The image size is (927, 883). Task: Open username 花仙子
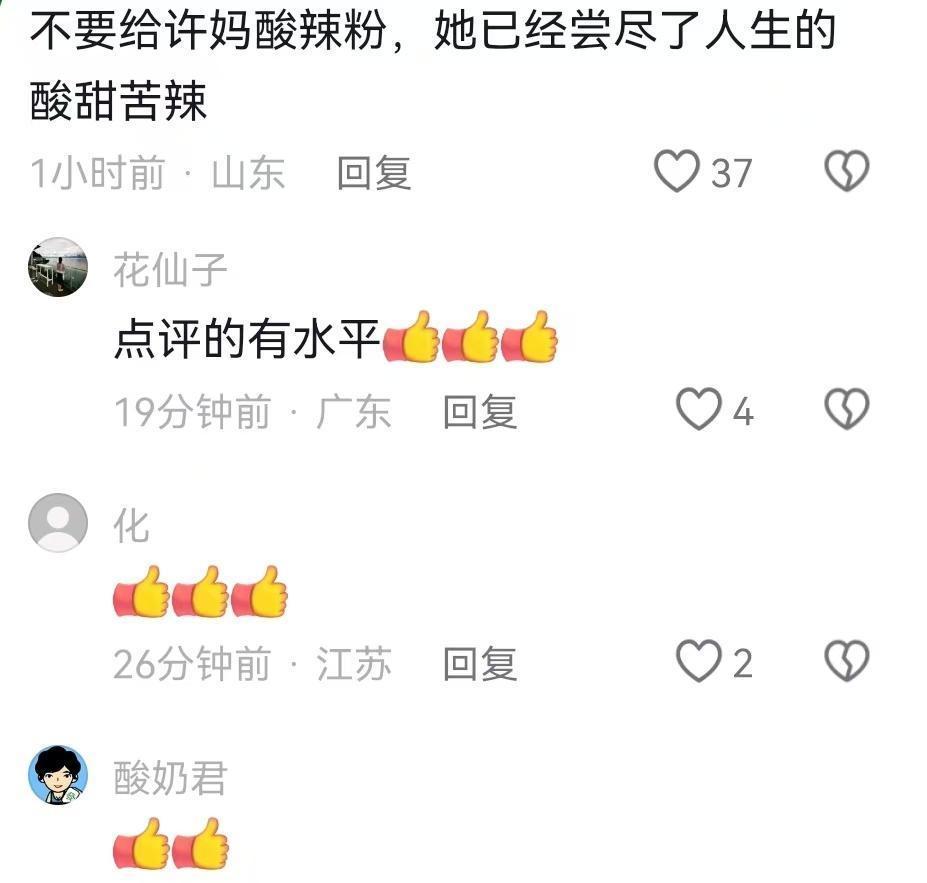[170, 270]
